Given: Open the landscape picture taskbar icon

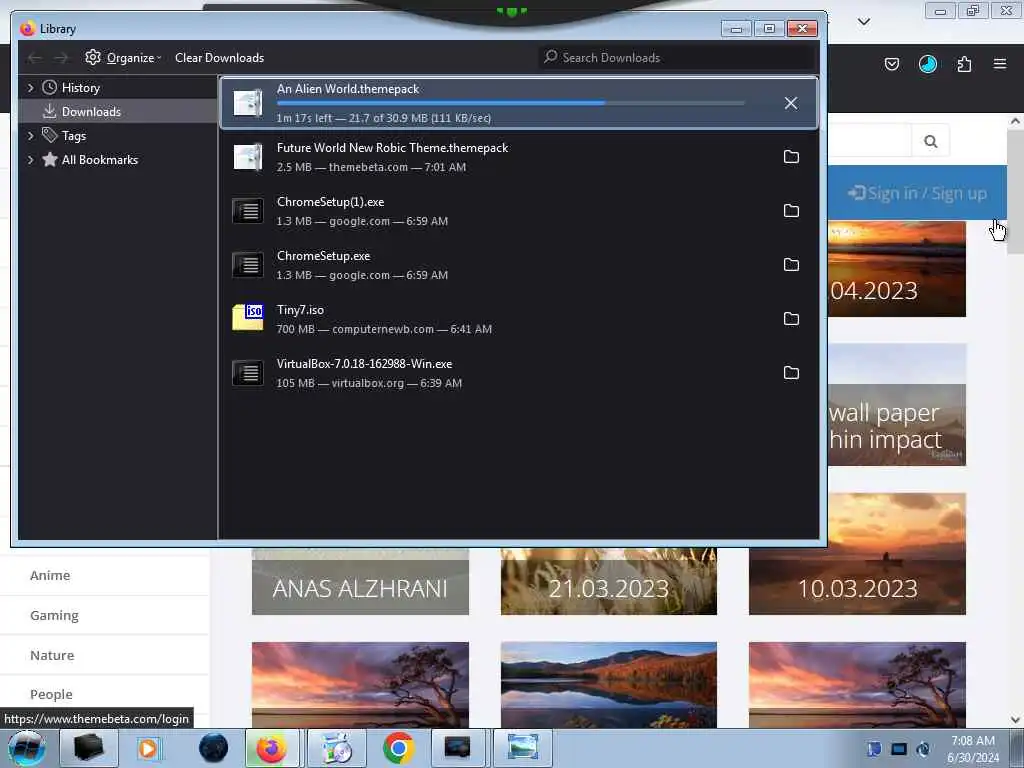Looking at the screenshot, I should 523,748.
